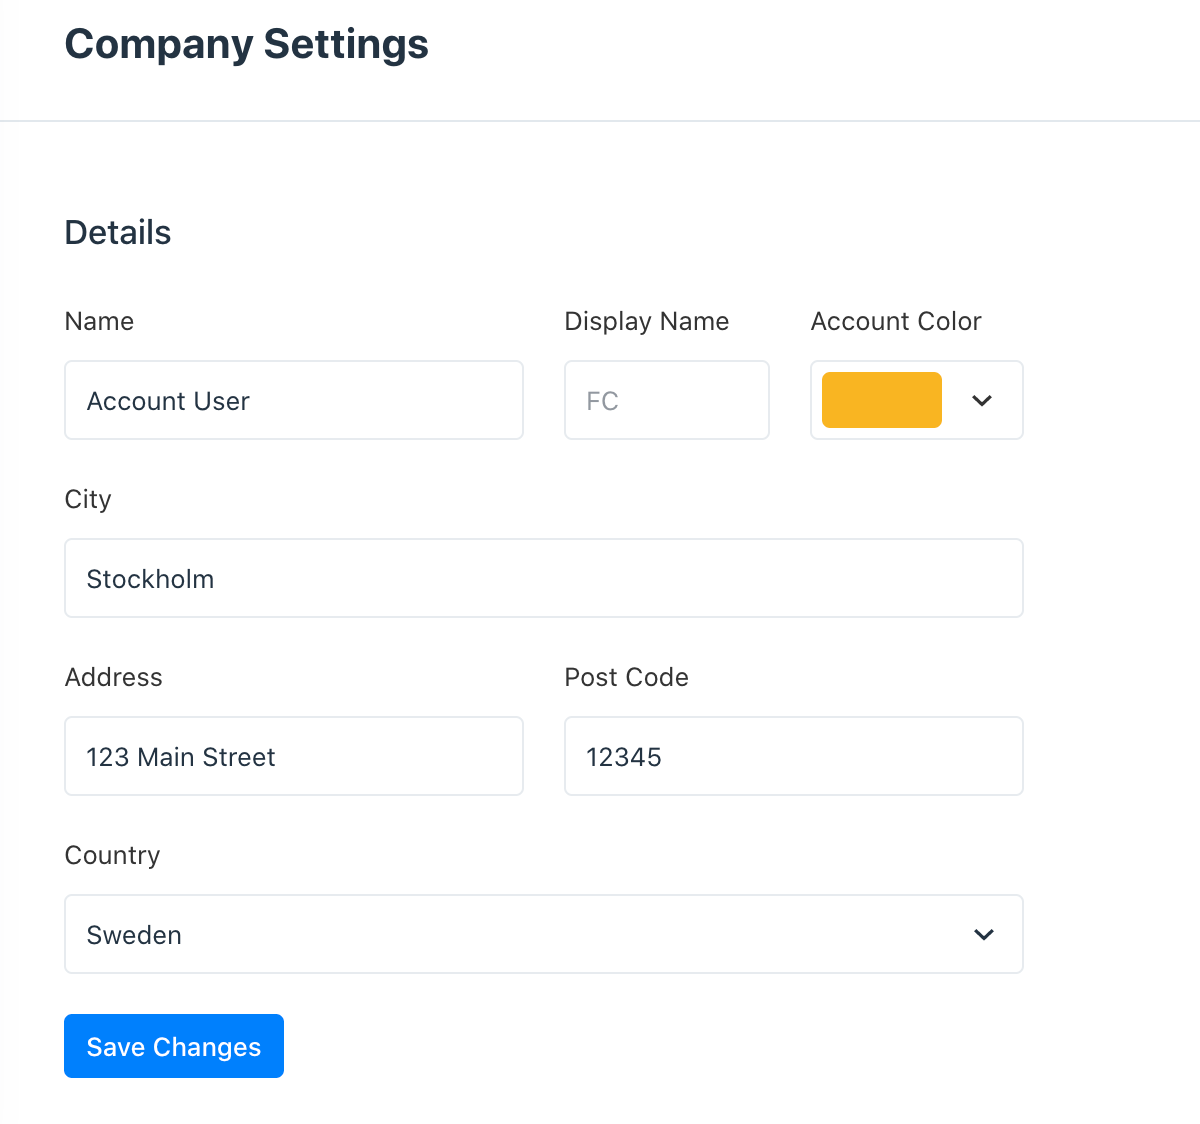The width and height of the screenshot is (1200, 1124).
Task: Click the horizontal divider below the header
Action: click(x=600, y=121)
